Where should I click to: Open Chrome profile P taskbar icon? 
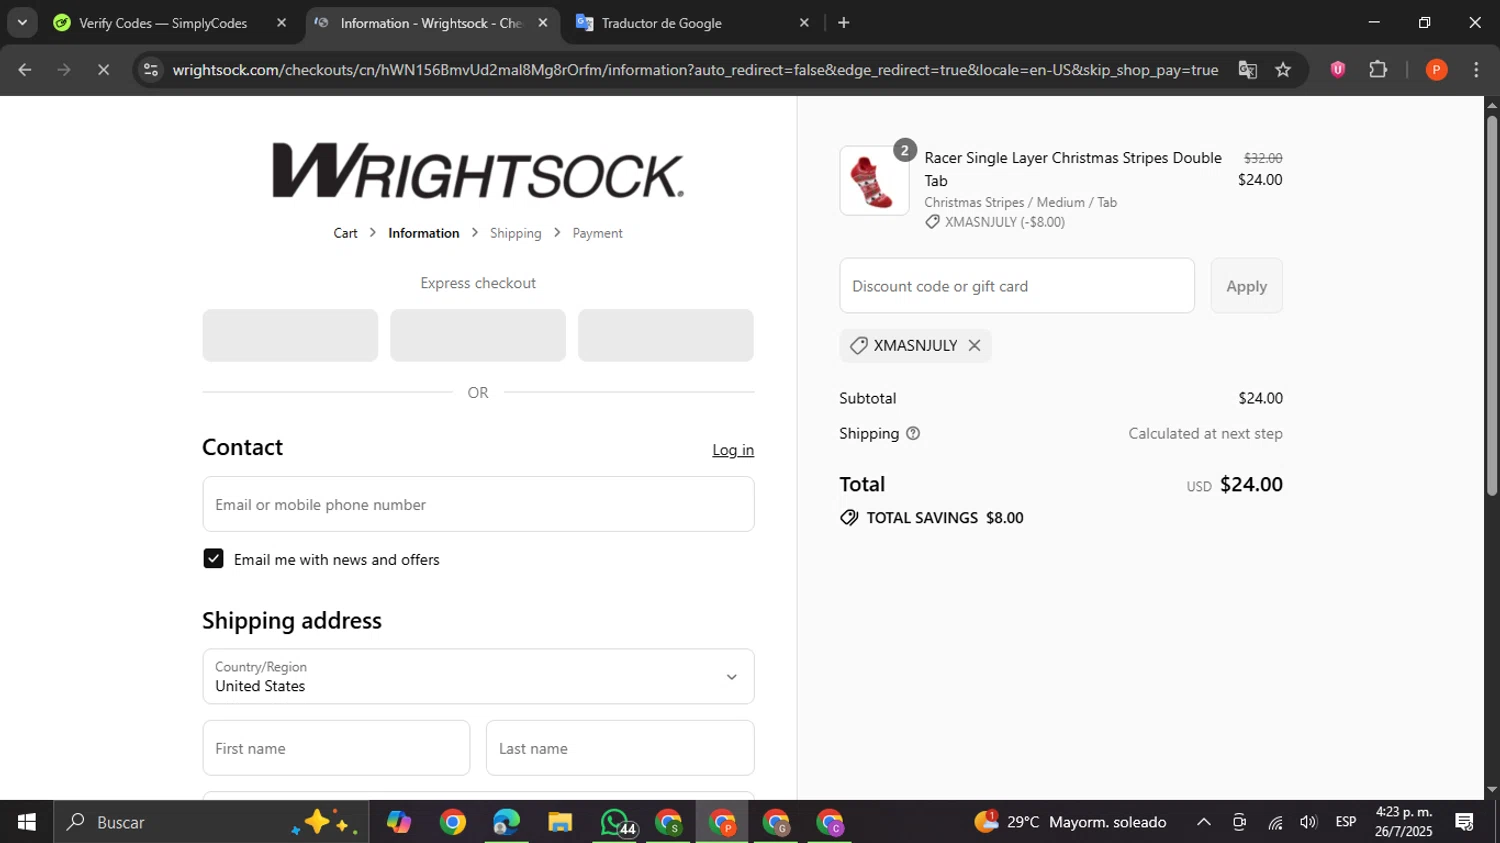pos(723,822)
